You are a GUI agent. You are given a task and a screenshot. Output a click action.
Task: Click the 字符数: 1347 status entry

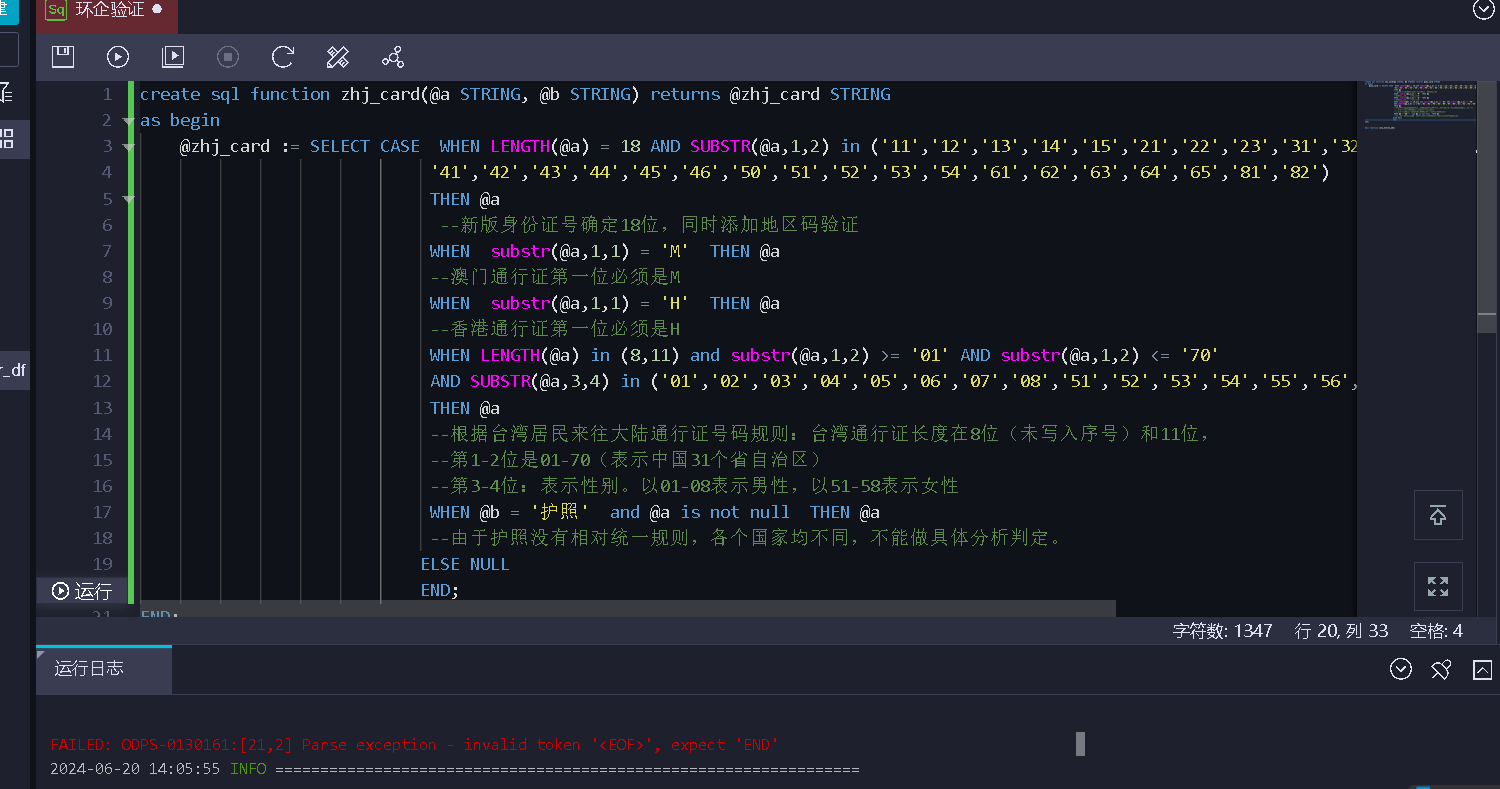click(x=1222, y=631)
